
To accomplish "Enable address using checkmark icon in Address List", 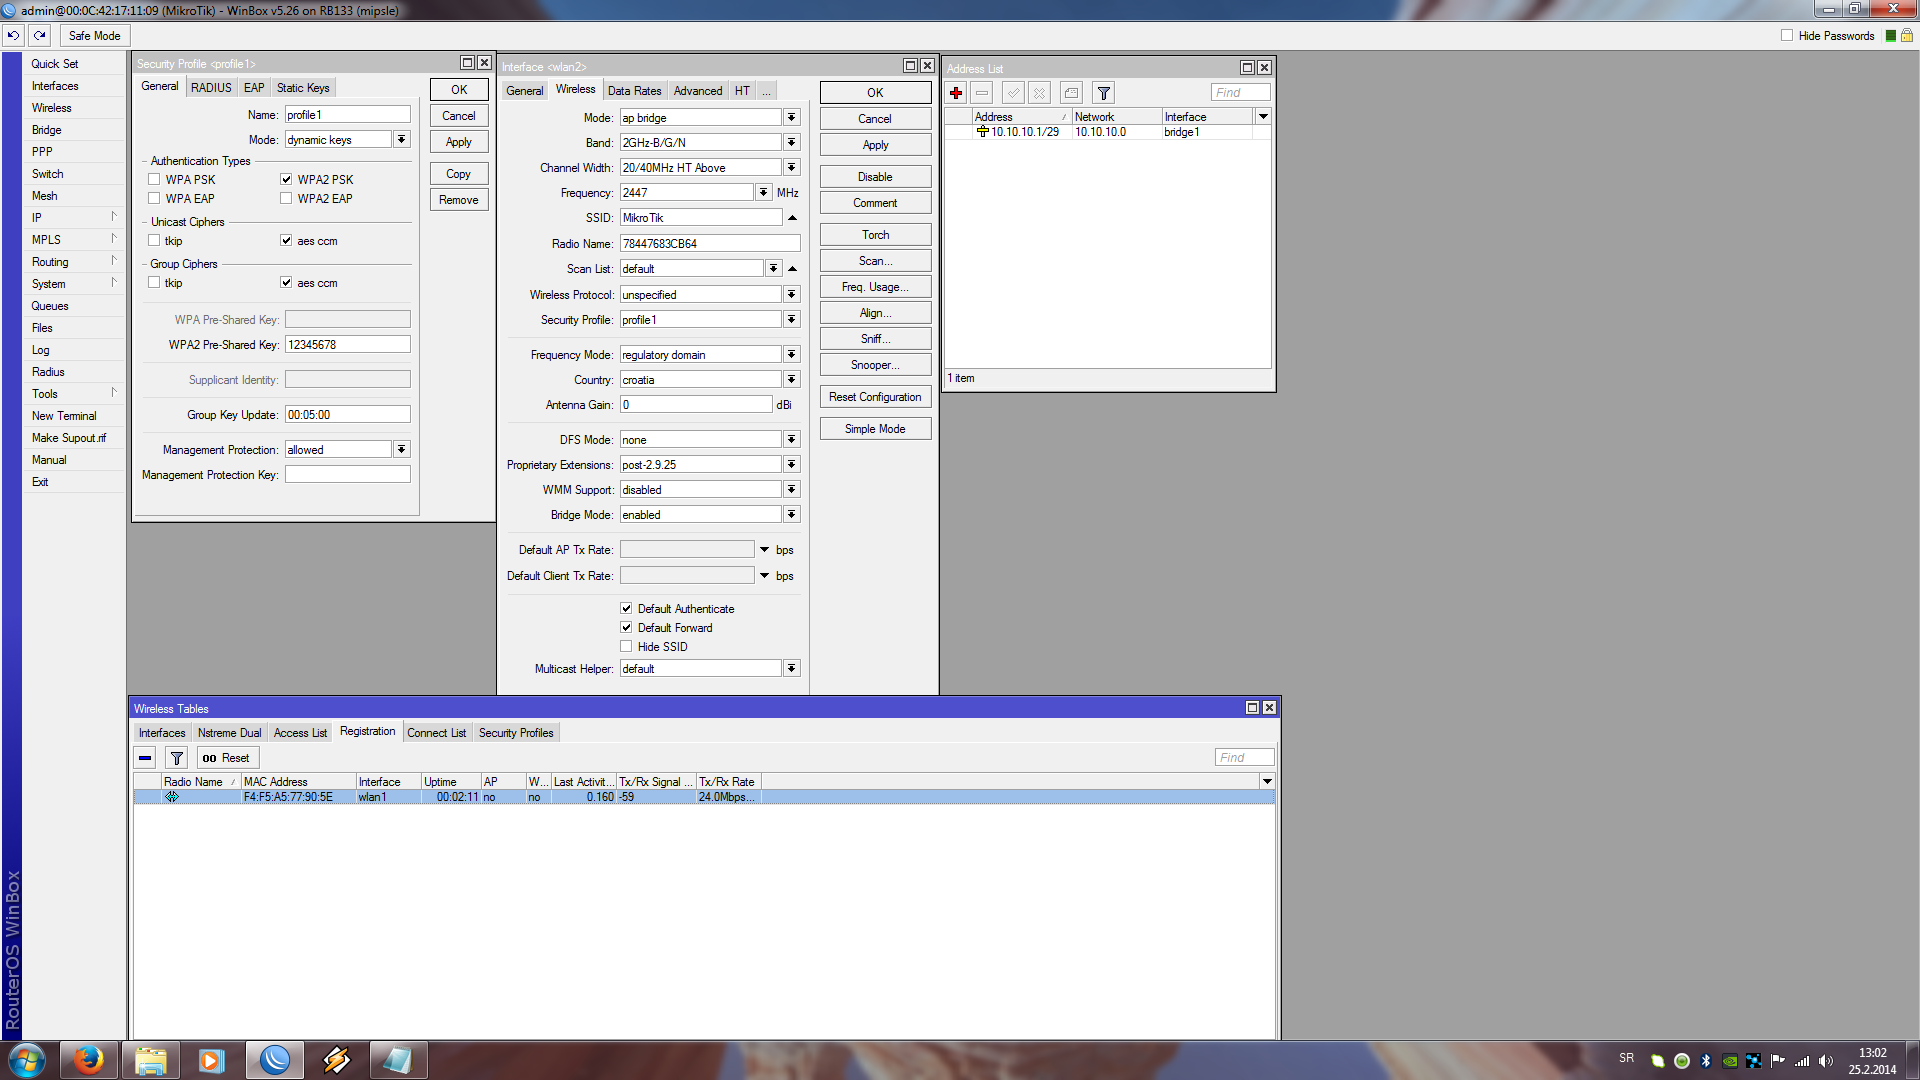I will 1013,93.
